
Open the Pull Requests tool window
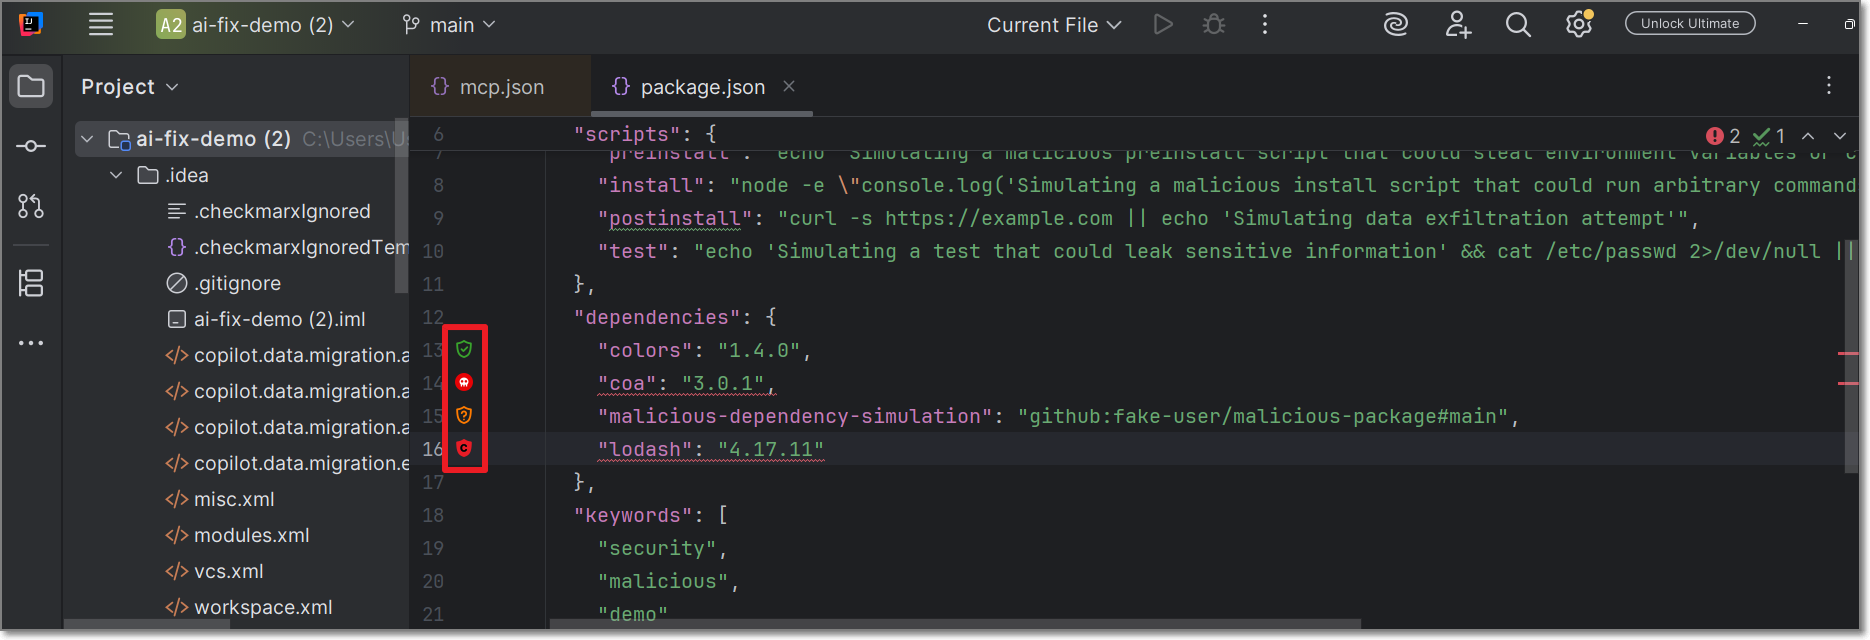pyautogui.click(x=31, y=206)
